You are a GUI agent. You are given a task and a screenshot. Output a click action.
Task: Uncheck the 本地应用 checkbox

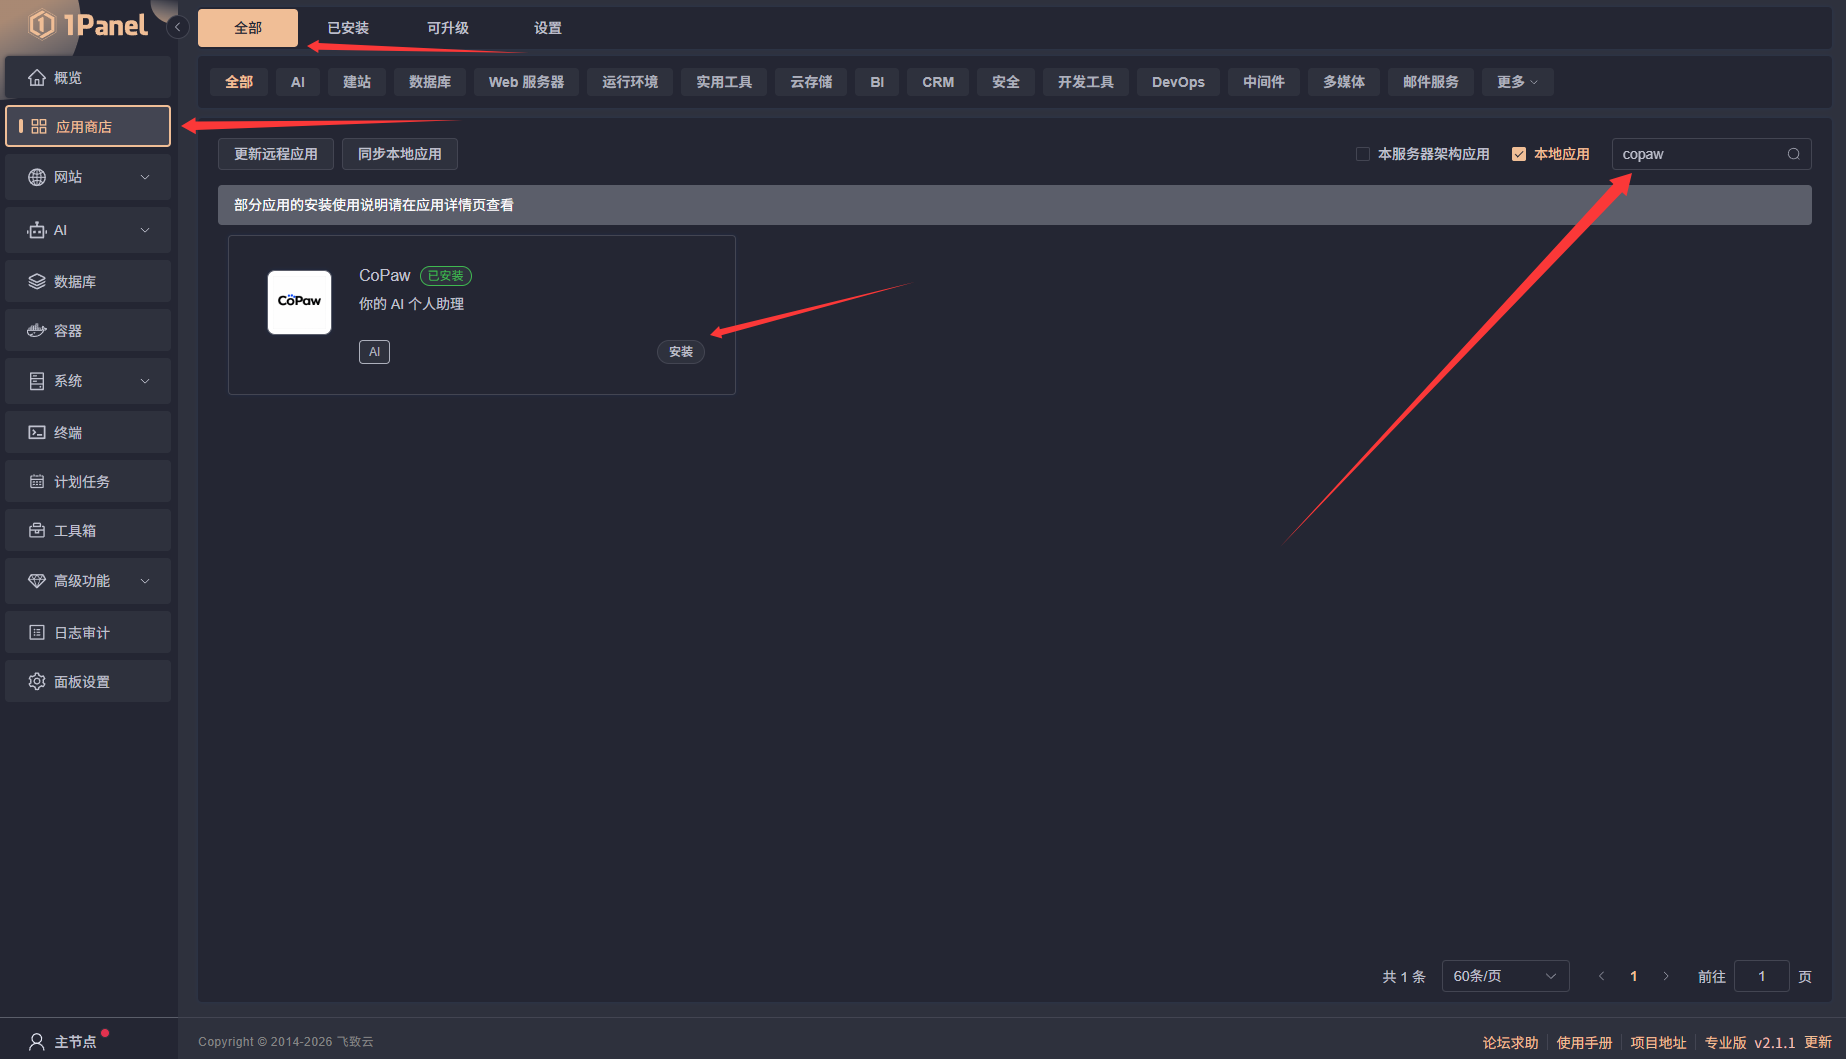1519,154
